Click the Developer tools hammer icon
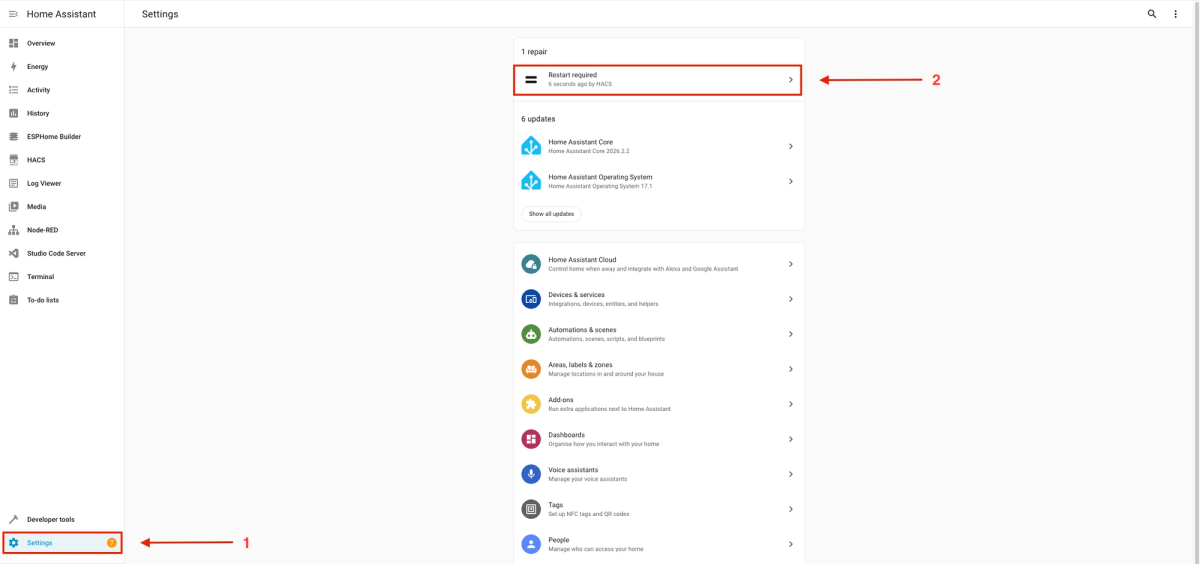 (x=14, y=520)
